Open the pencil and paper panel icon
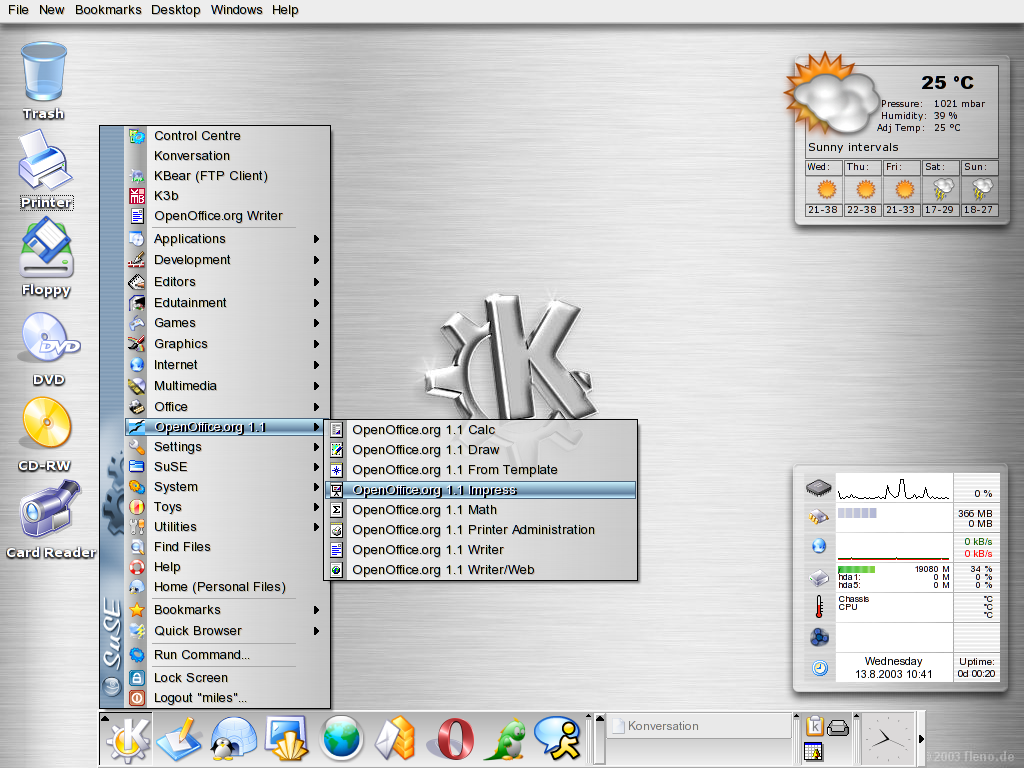 (179, 739)
